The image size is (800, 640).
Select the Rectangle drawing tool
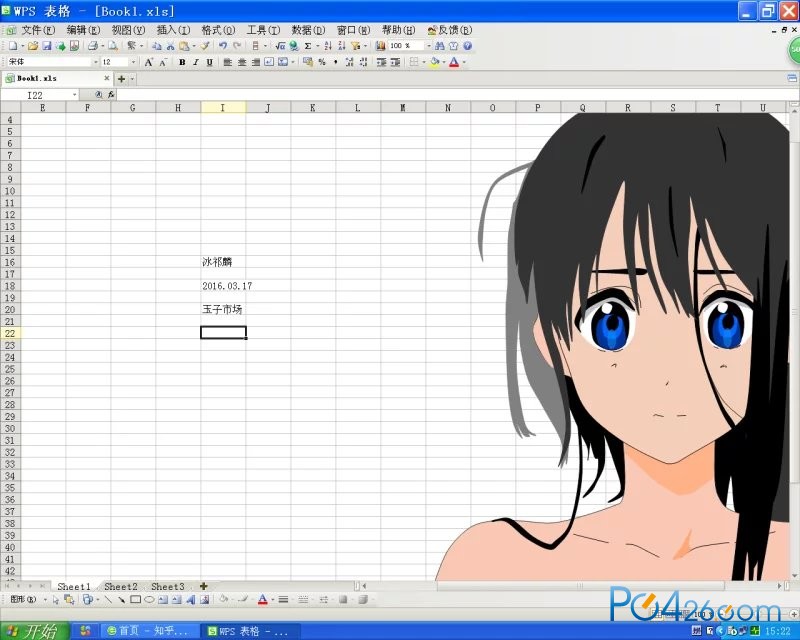[135, 600]
